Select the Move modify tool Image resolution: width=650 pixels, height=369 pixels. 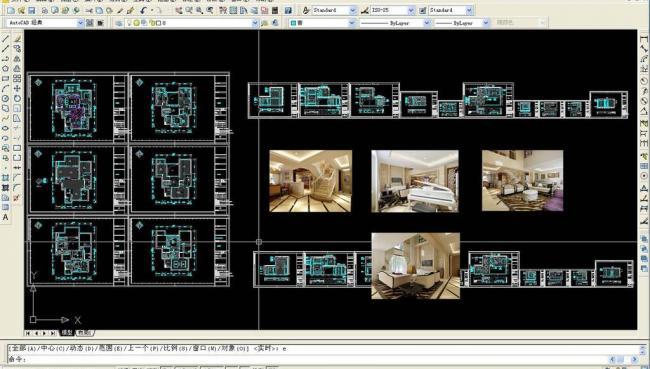pyautogui.click(x=17, y=88)
